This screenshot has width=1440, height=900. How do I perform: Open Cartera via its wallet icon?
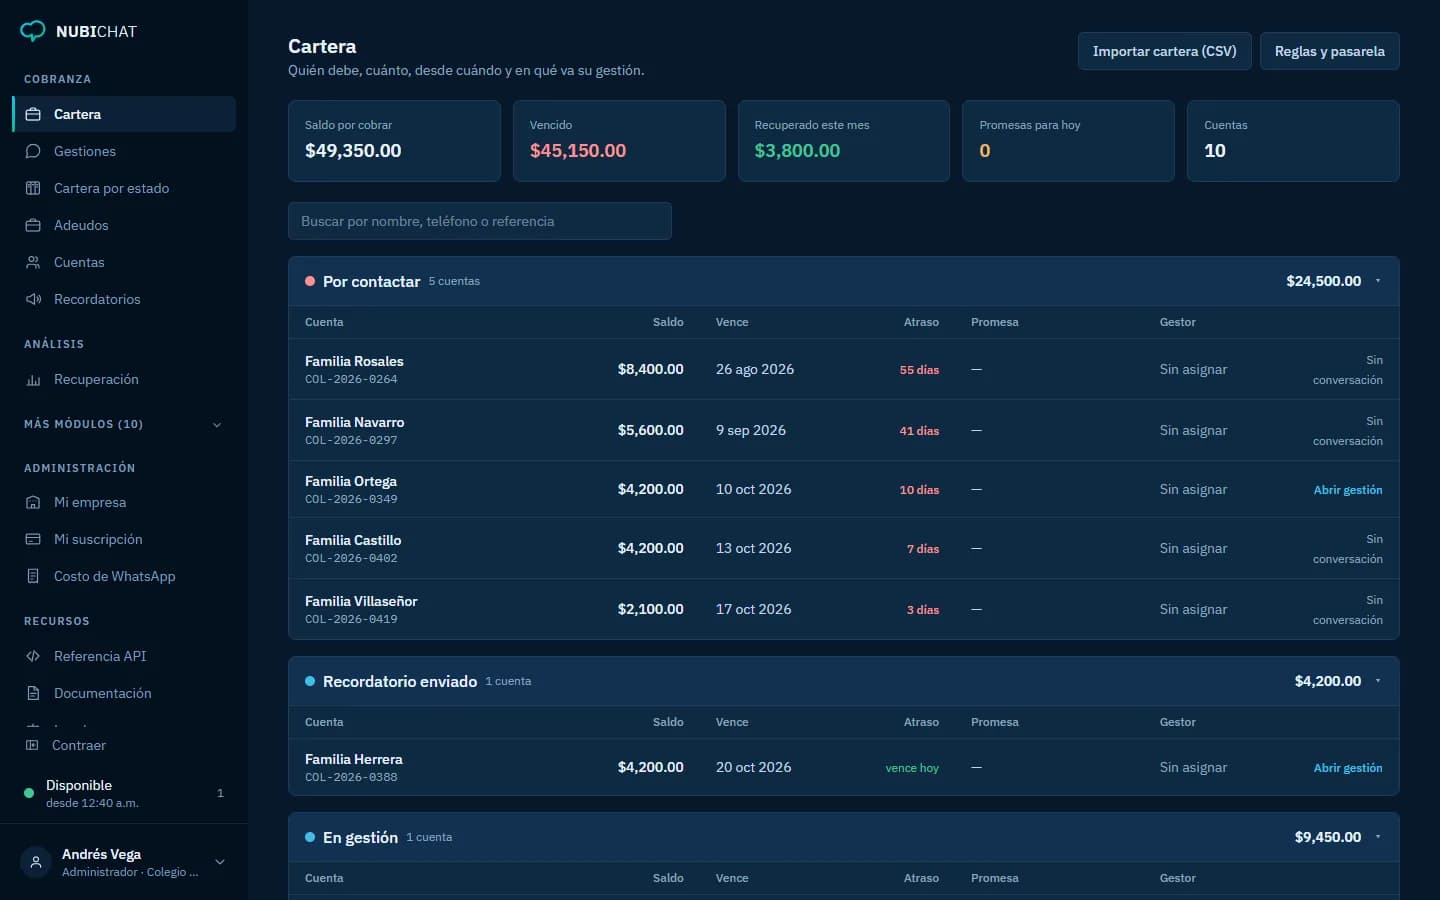coord(33,114)
